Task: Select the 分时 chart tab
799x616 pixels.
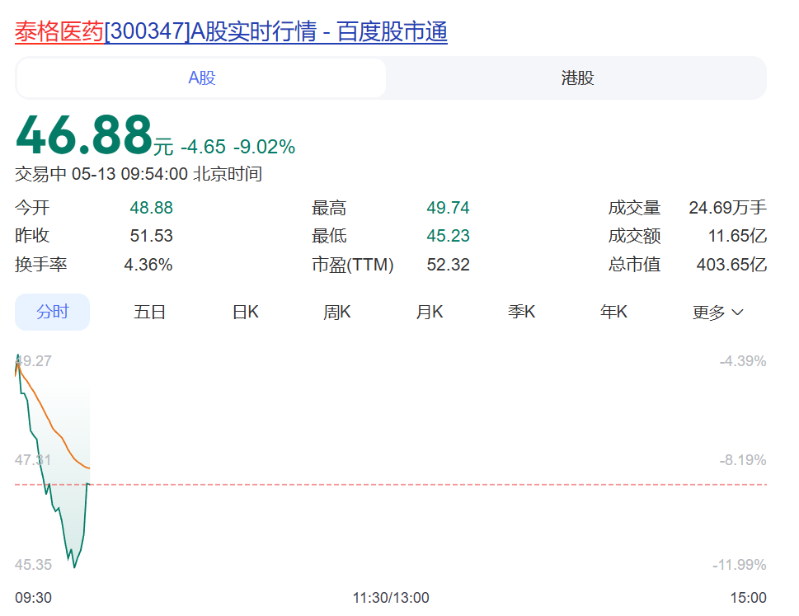Action: pyautogui.click(x=52, y=312)
